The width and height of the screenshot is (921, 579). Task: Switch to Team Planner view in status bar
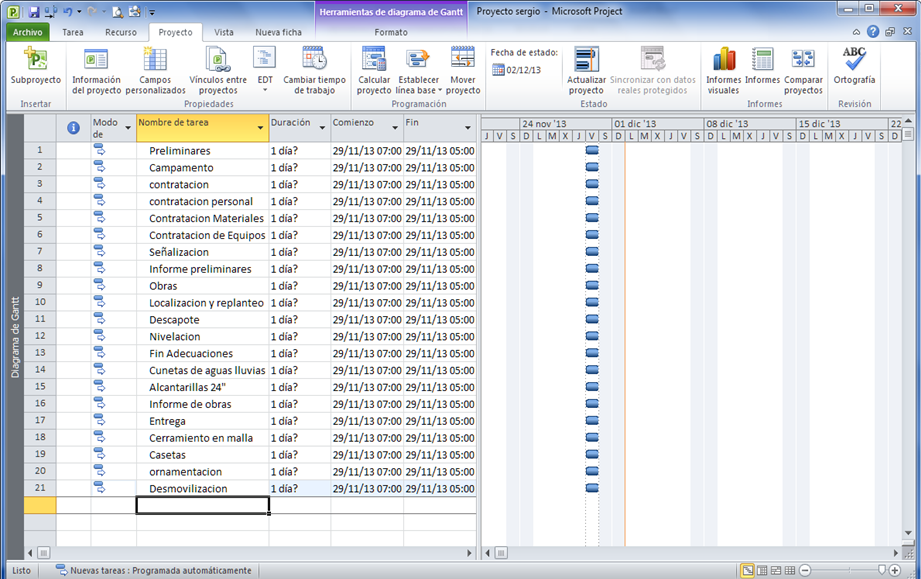point(776,570)
